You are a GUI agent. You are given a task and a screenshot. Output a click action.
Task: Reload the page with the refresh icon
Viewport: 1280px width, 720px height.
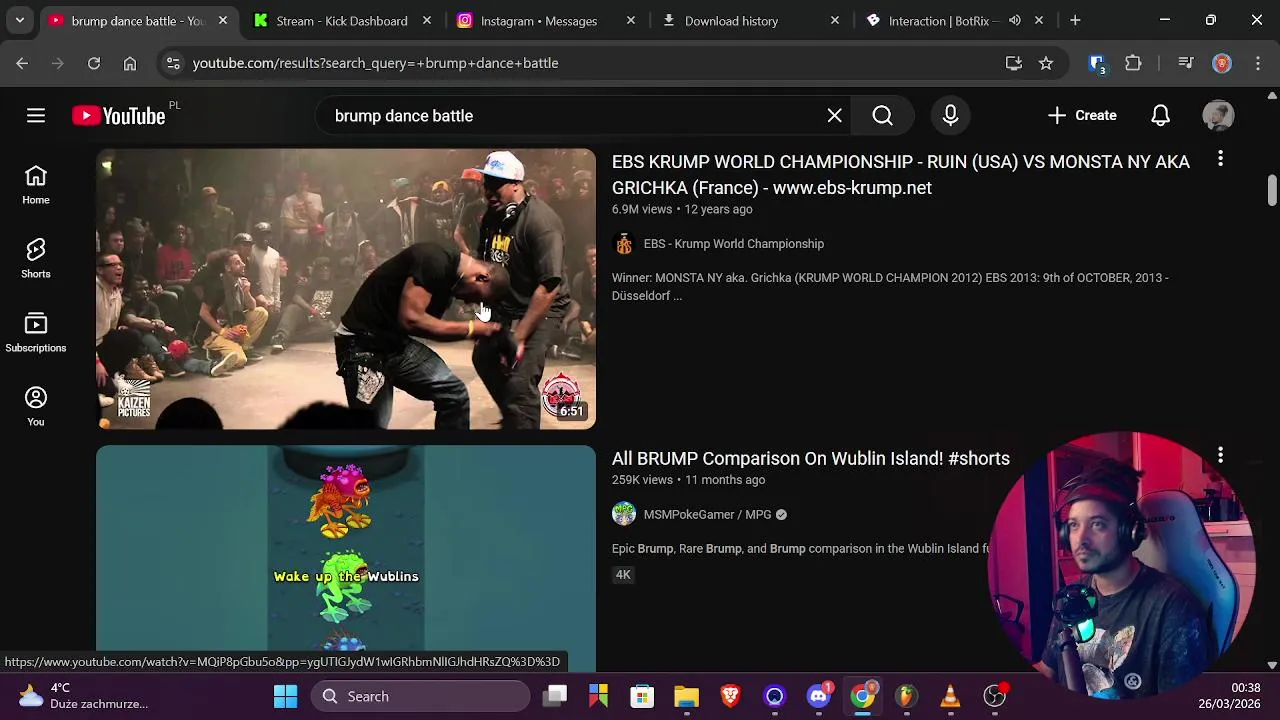(x=94, y=63)
